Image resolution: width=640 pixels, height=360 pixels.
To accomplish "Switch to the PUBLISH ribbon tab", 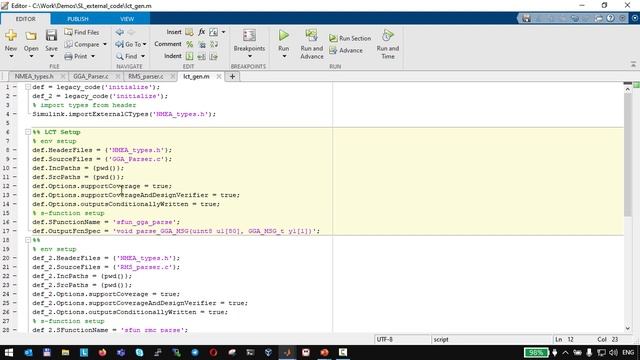I will click(x=78, y=19).
